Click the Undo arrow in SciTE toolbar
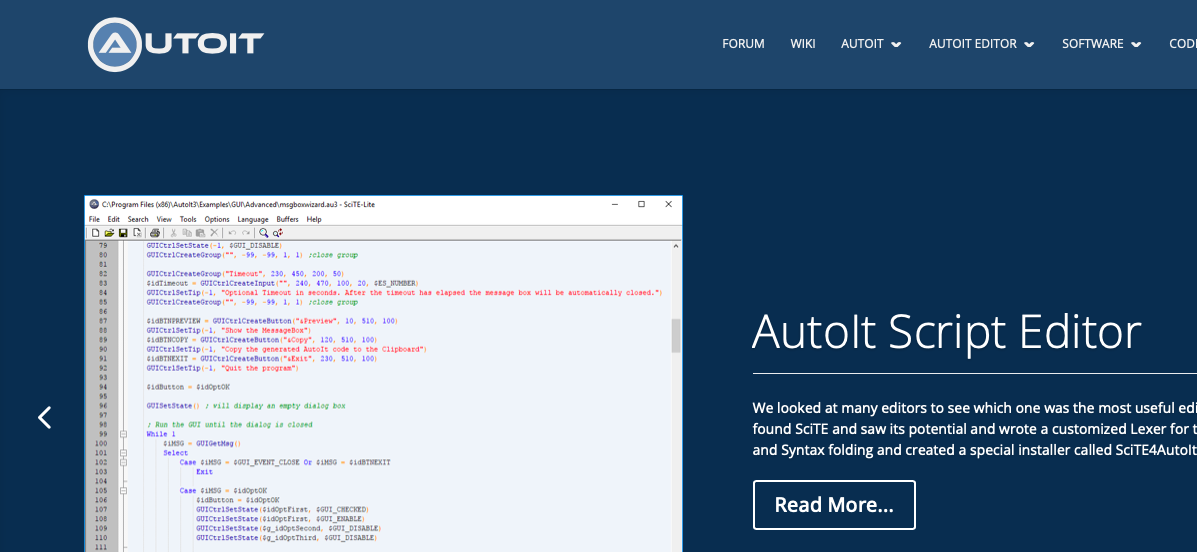 coord(232,233)
